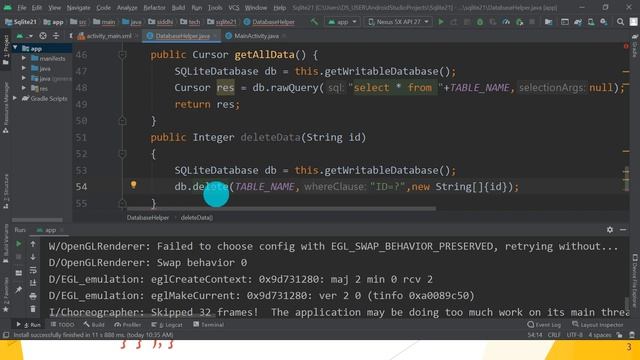The width and height of the screenshot is (640, 360).
Task: Open Run panel settings gear
Action: 610,230
